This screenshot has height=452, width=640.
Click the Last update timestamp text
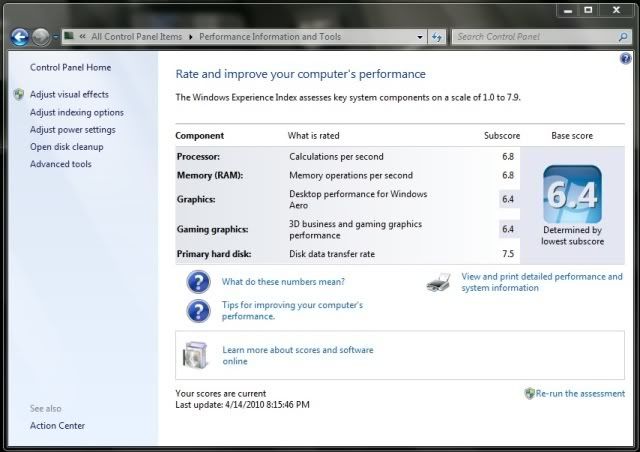242,405
